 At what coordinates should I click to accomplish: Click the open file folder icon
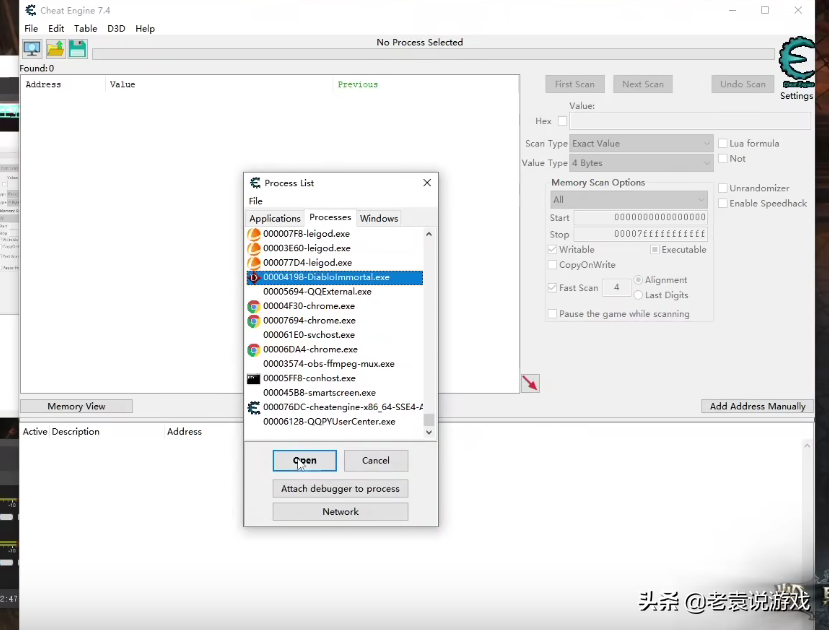[x=55, y=49]
